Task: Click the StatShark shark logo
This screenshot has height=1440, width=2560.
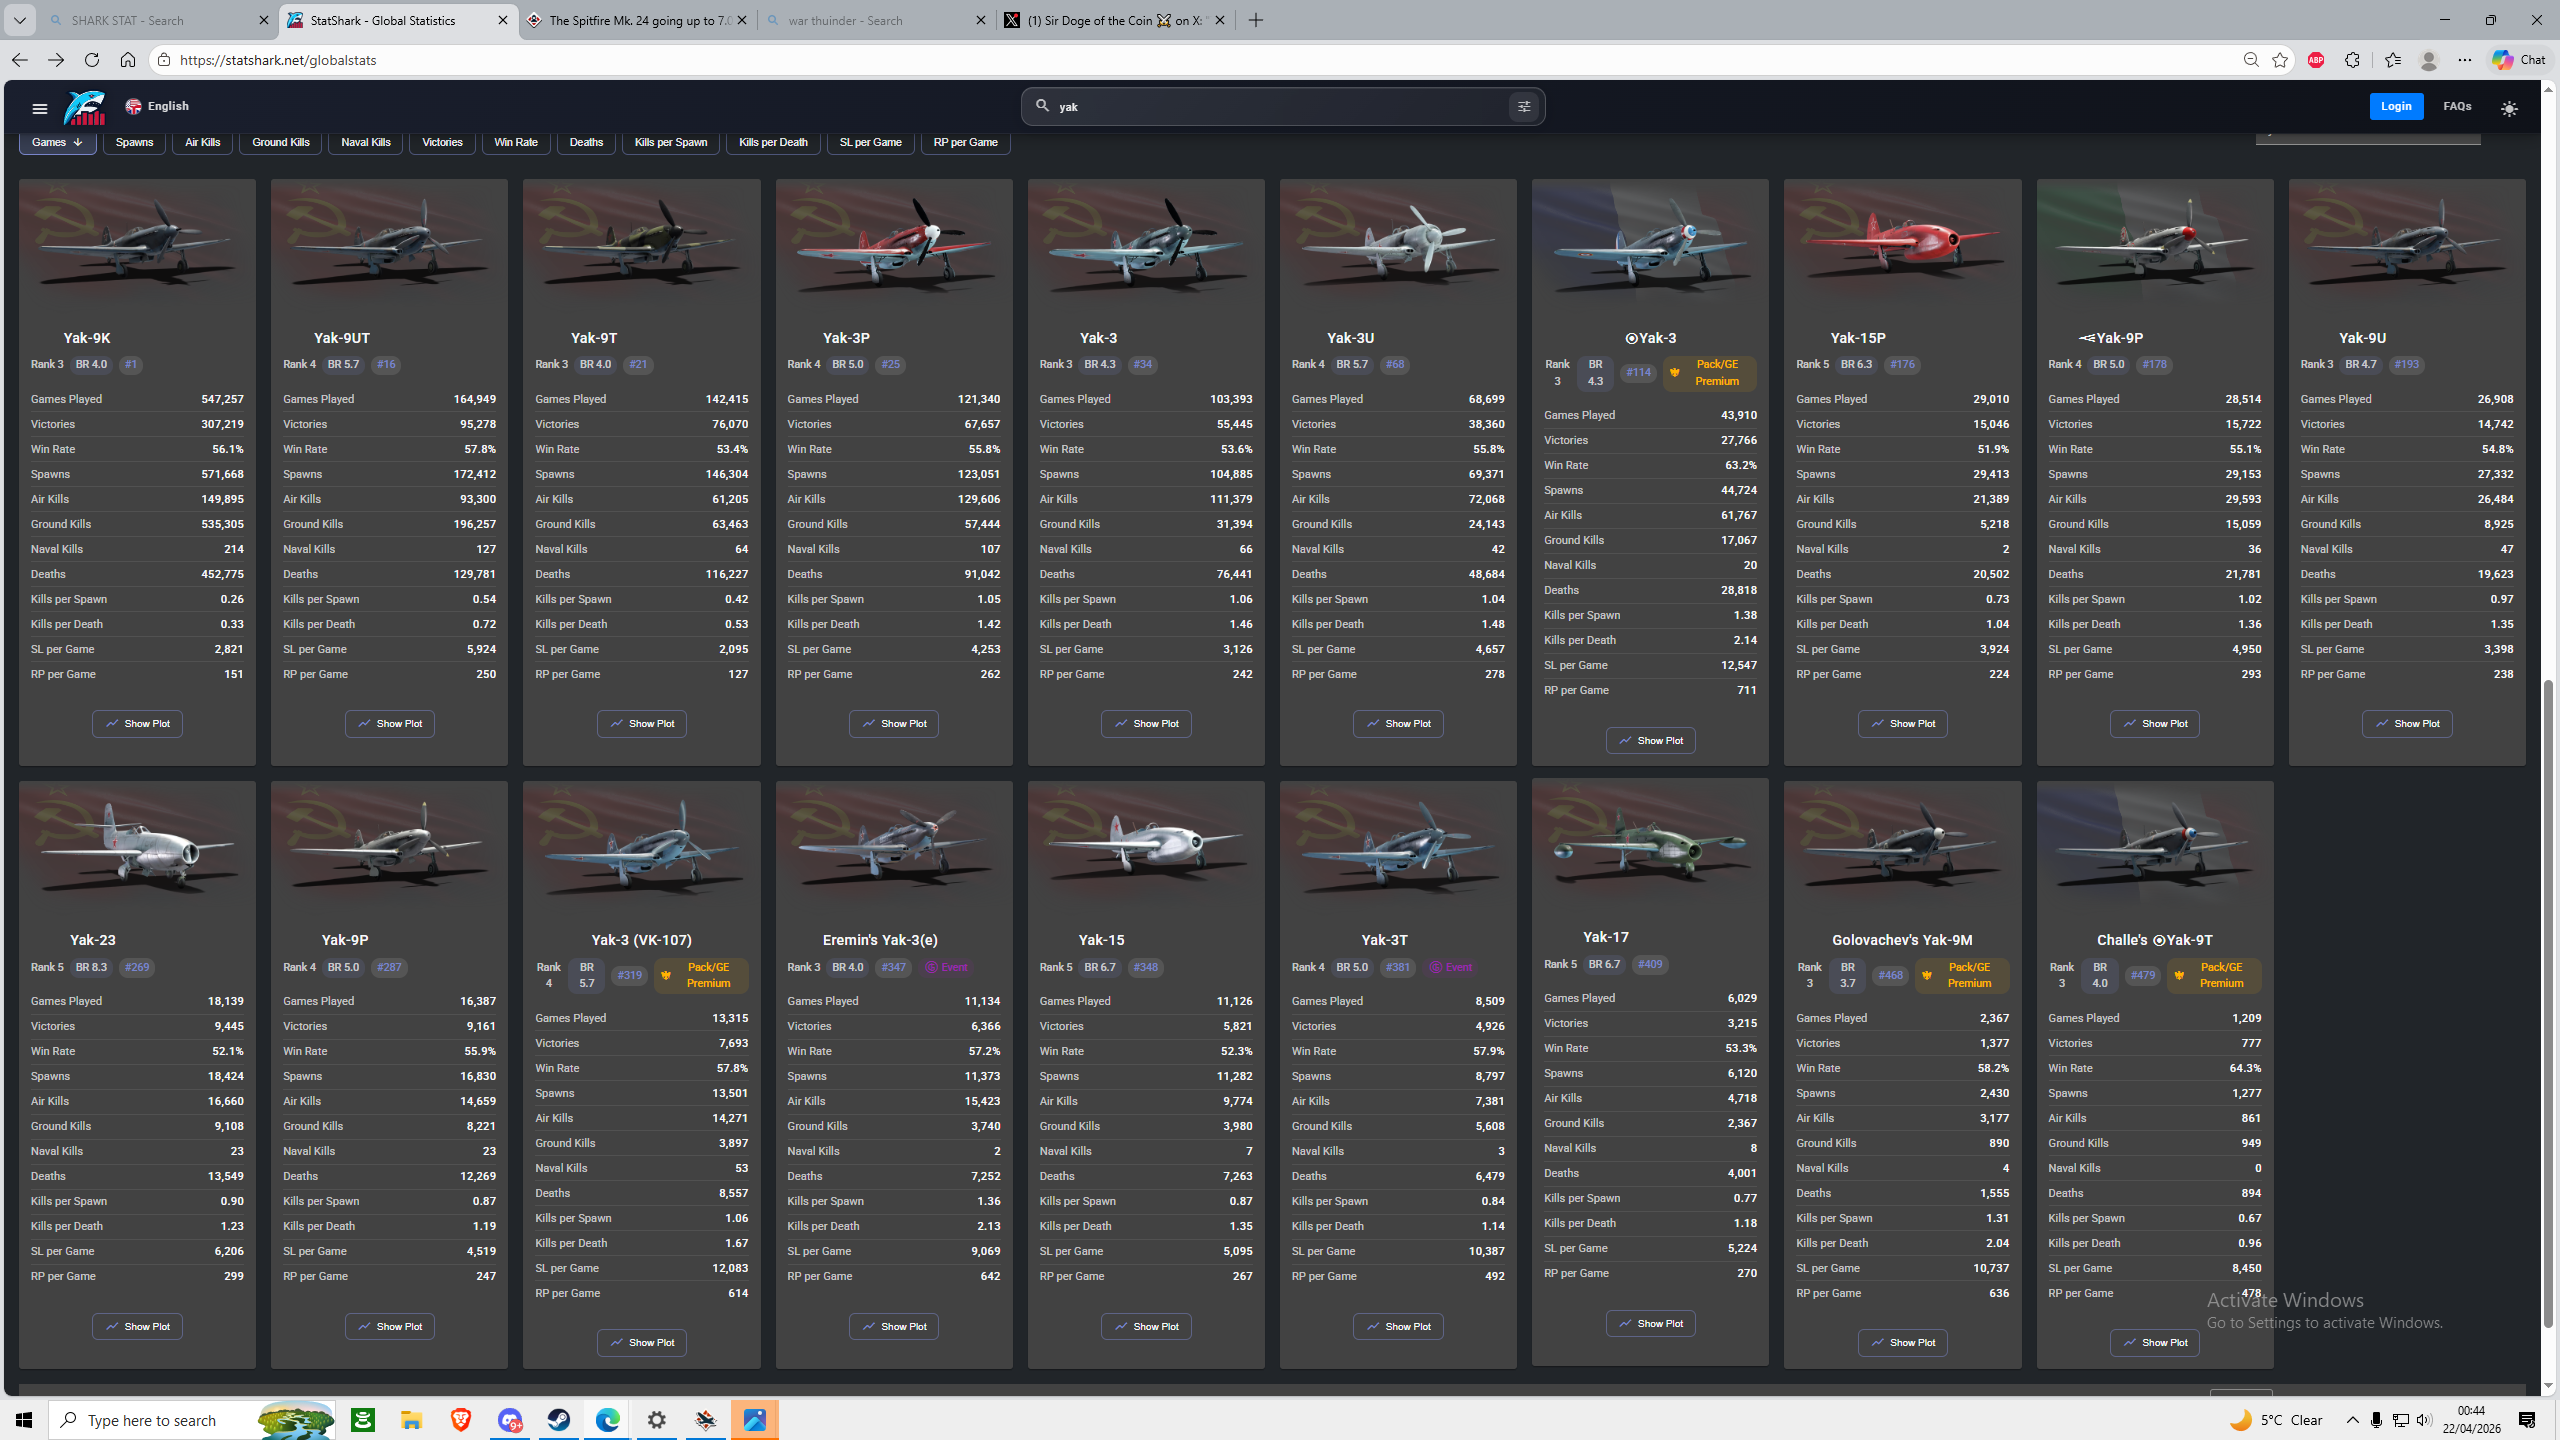Action: 85,107
